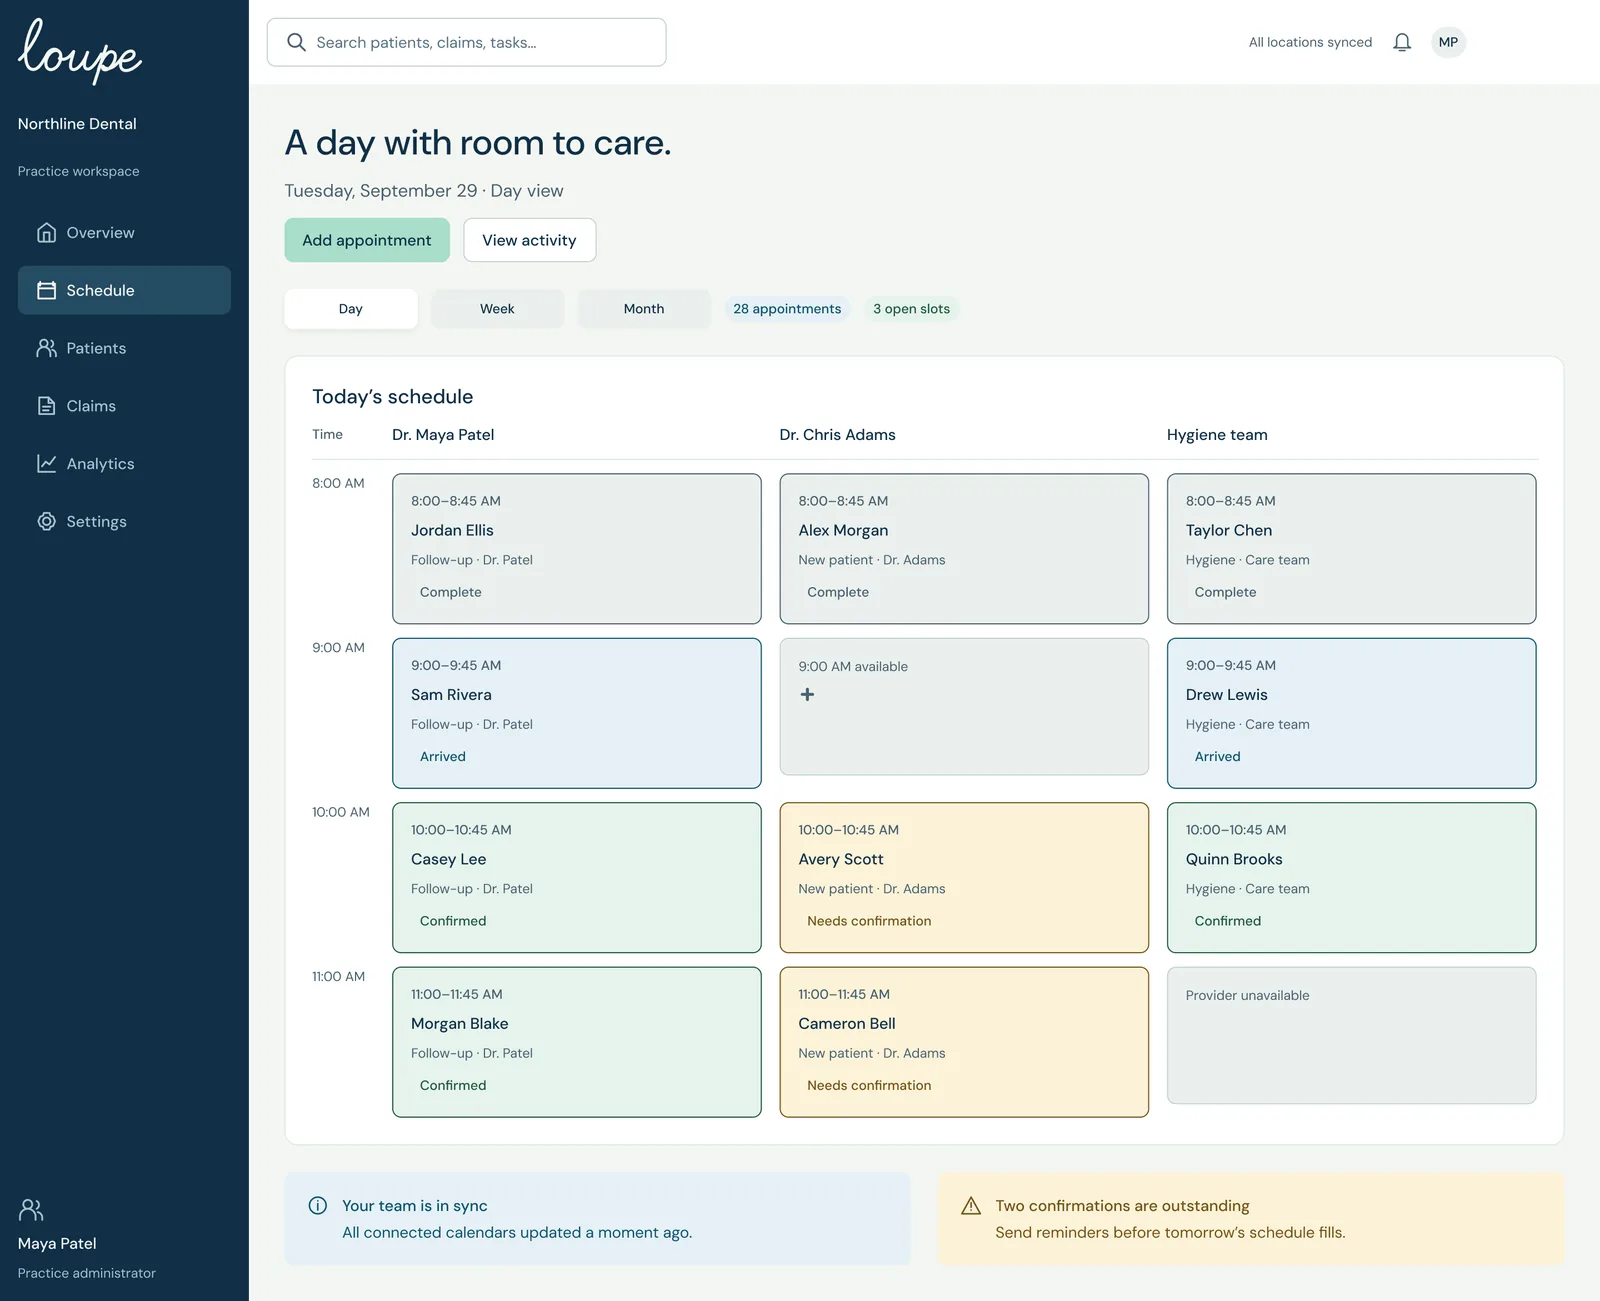Open the MP profile avatar

tap(1448, 42)
